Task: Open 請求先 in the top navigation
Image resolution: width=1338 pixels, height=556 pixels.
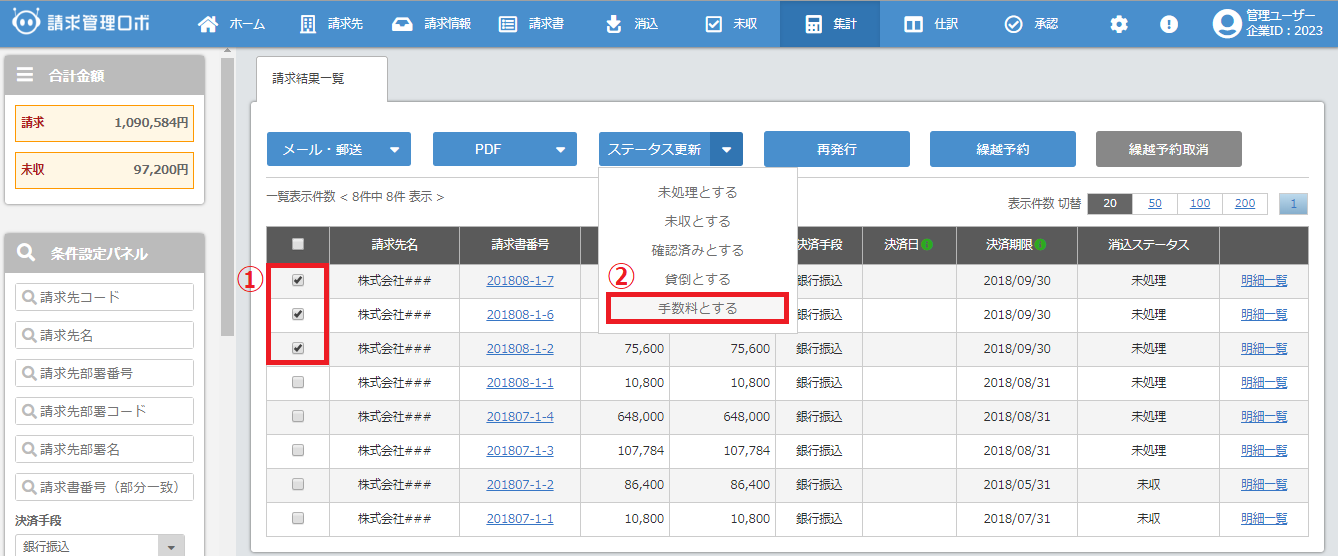Action: coord(331,24)
